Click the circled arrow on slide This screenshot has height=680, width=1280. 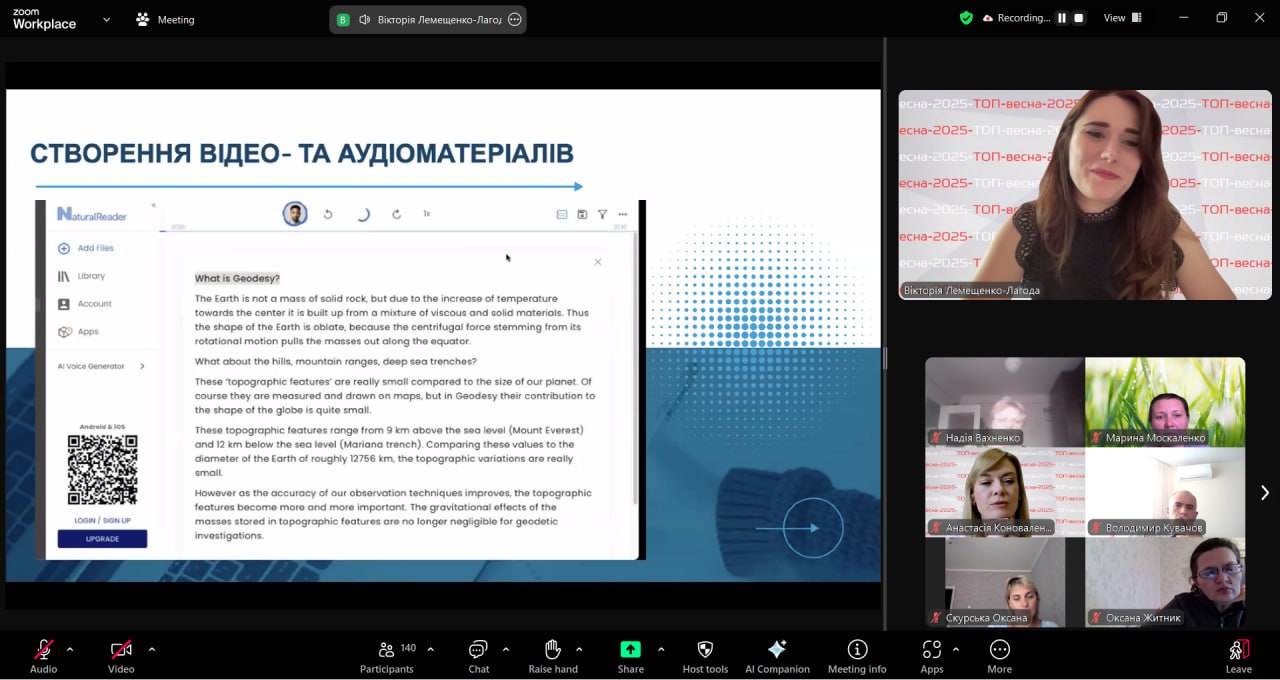pos(813,527)
